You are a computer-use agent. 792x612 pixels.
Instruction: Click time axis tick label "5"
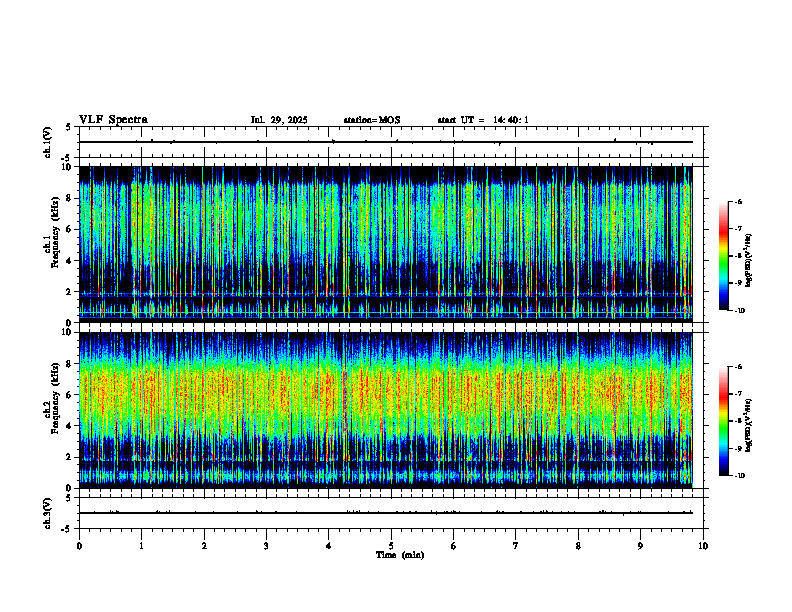[x=391, y=546]
